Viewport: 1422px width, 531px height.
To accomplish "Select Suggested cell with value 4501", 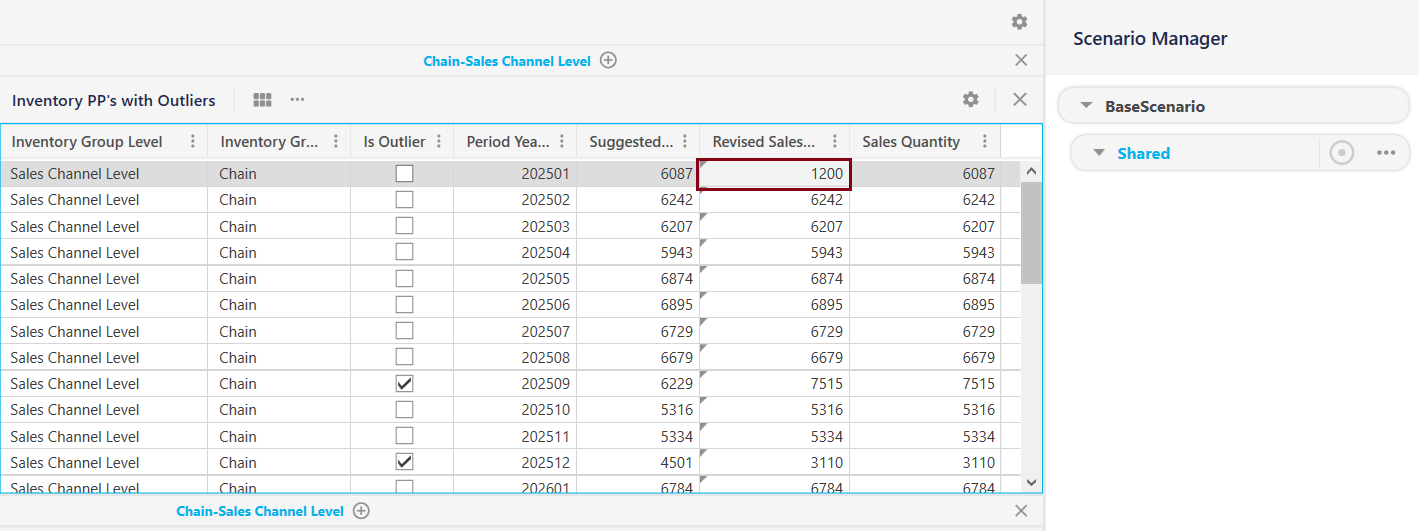I will (637, 462).
